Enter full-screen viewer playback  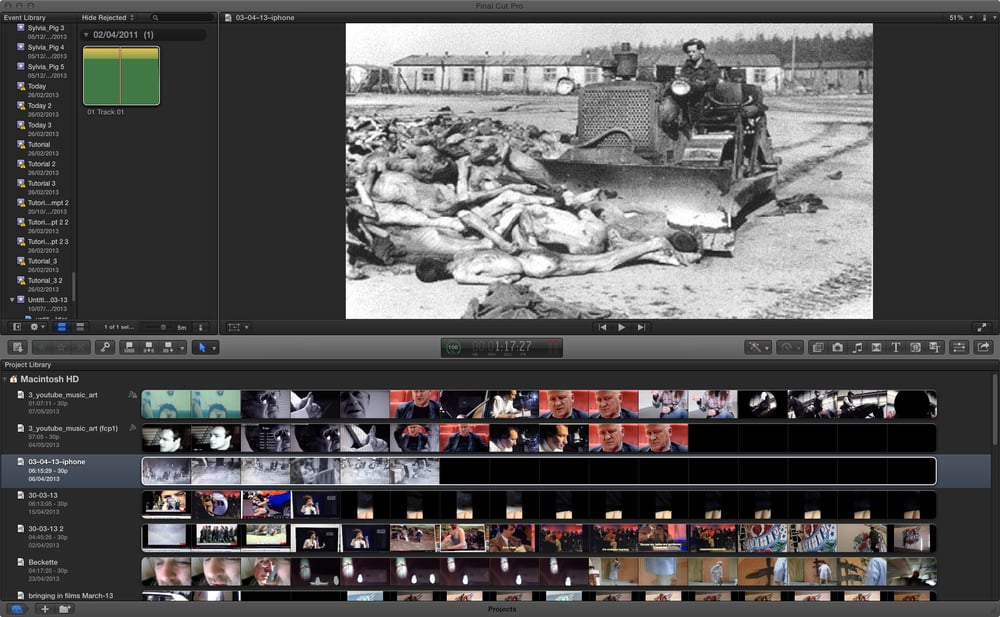(x=981, y=327)
